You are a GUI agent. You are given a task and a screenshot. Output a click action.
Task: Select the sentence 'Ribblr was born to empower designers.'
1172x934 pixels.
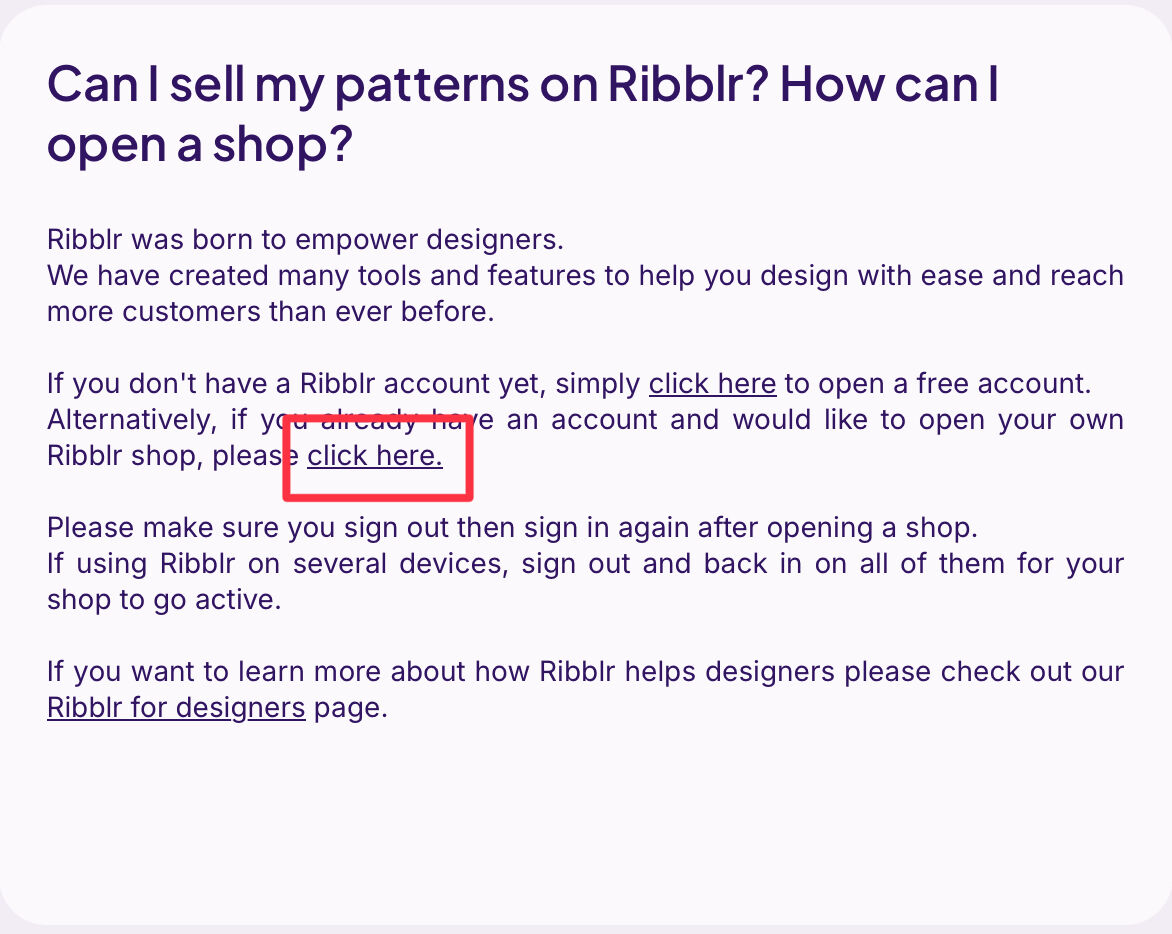(x=306, y=239)
